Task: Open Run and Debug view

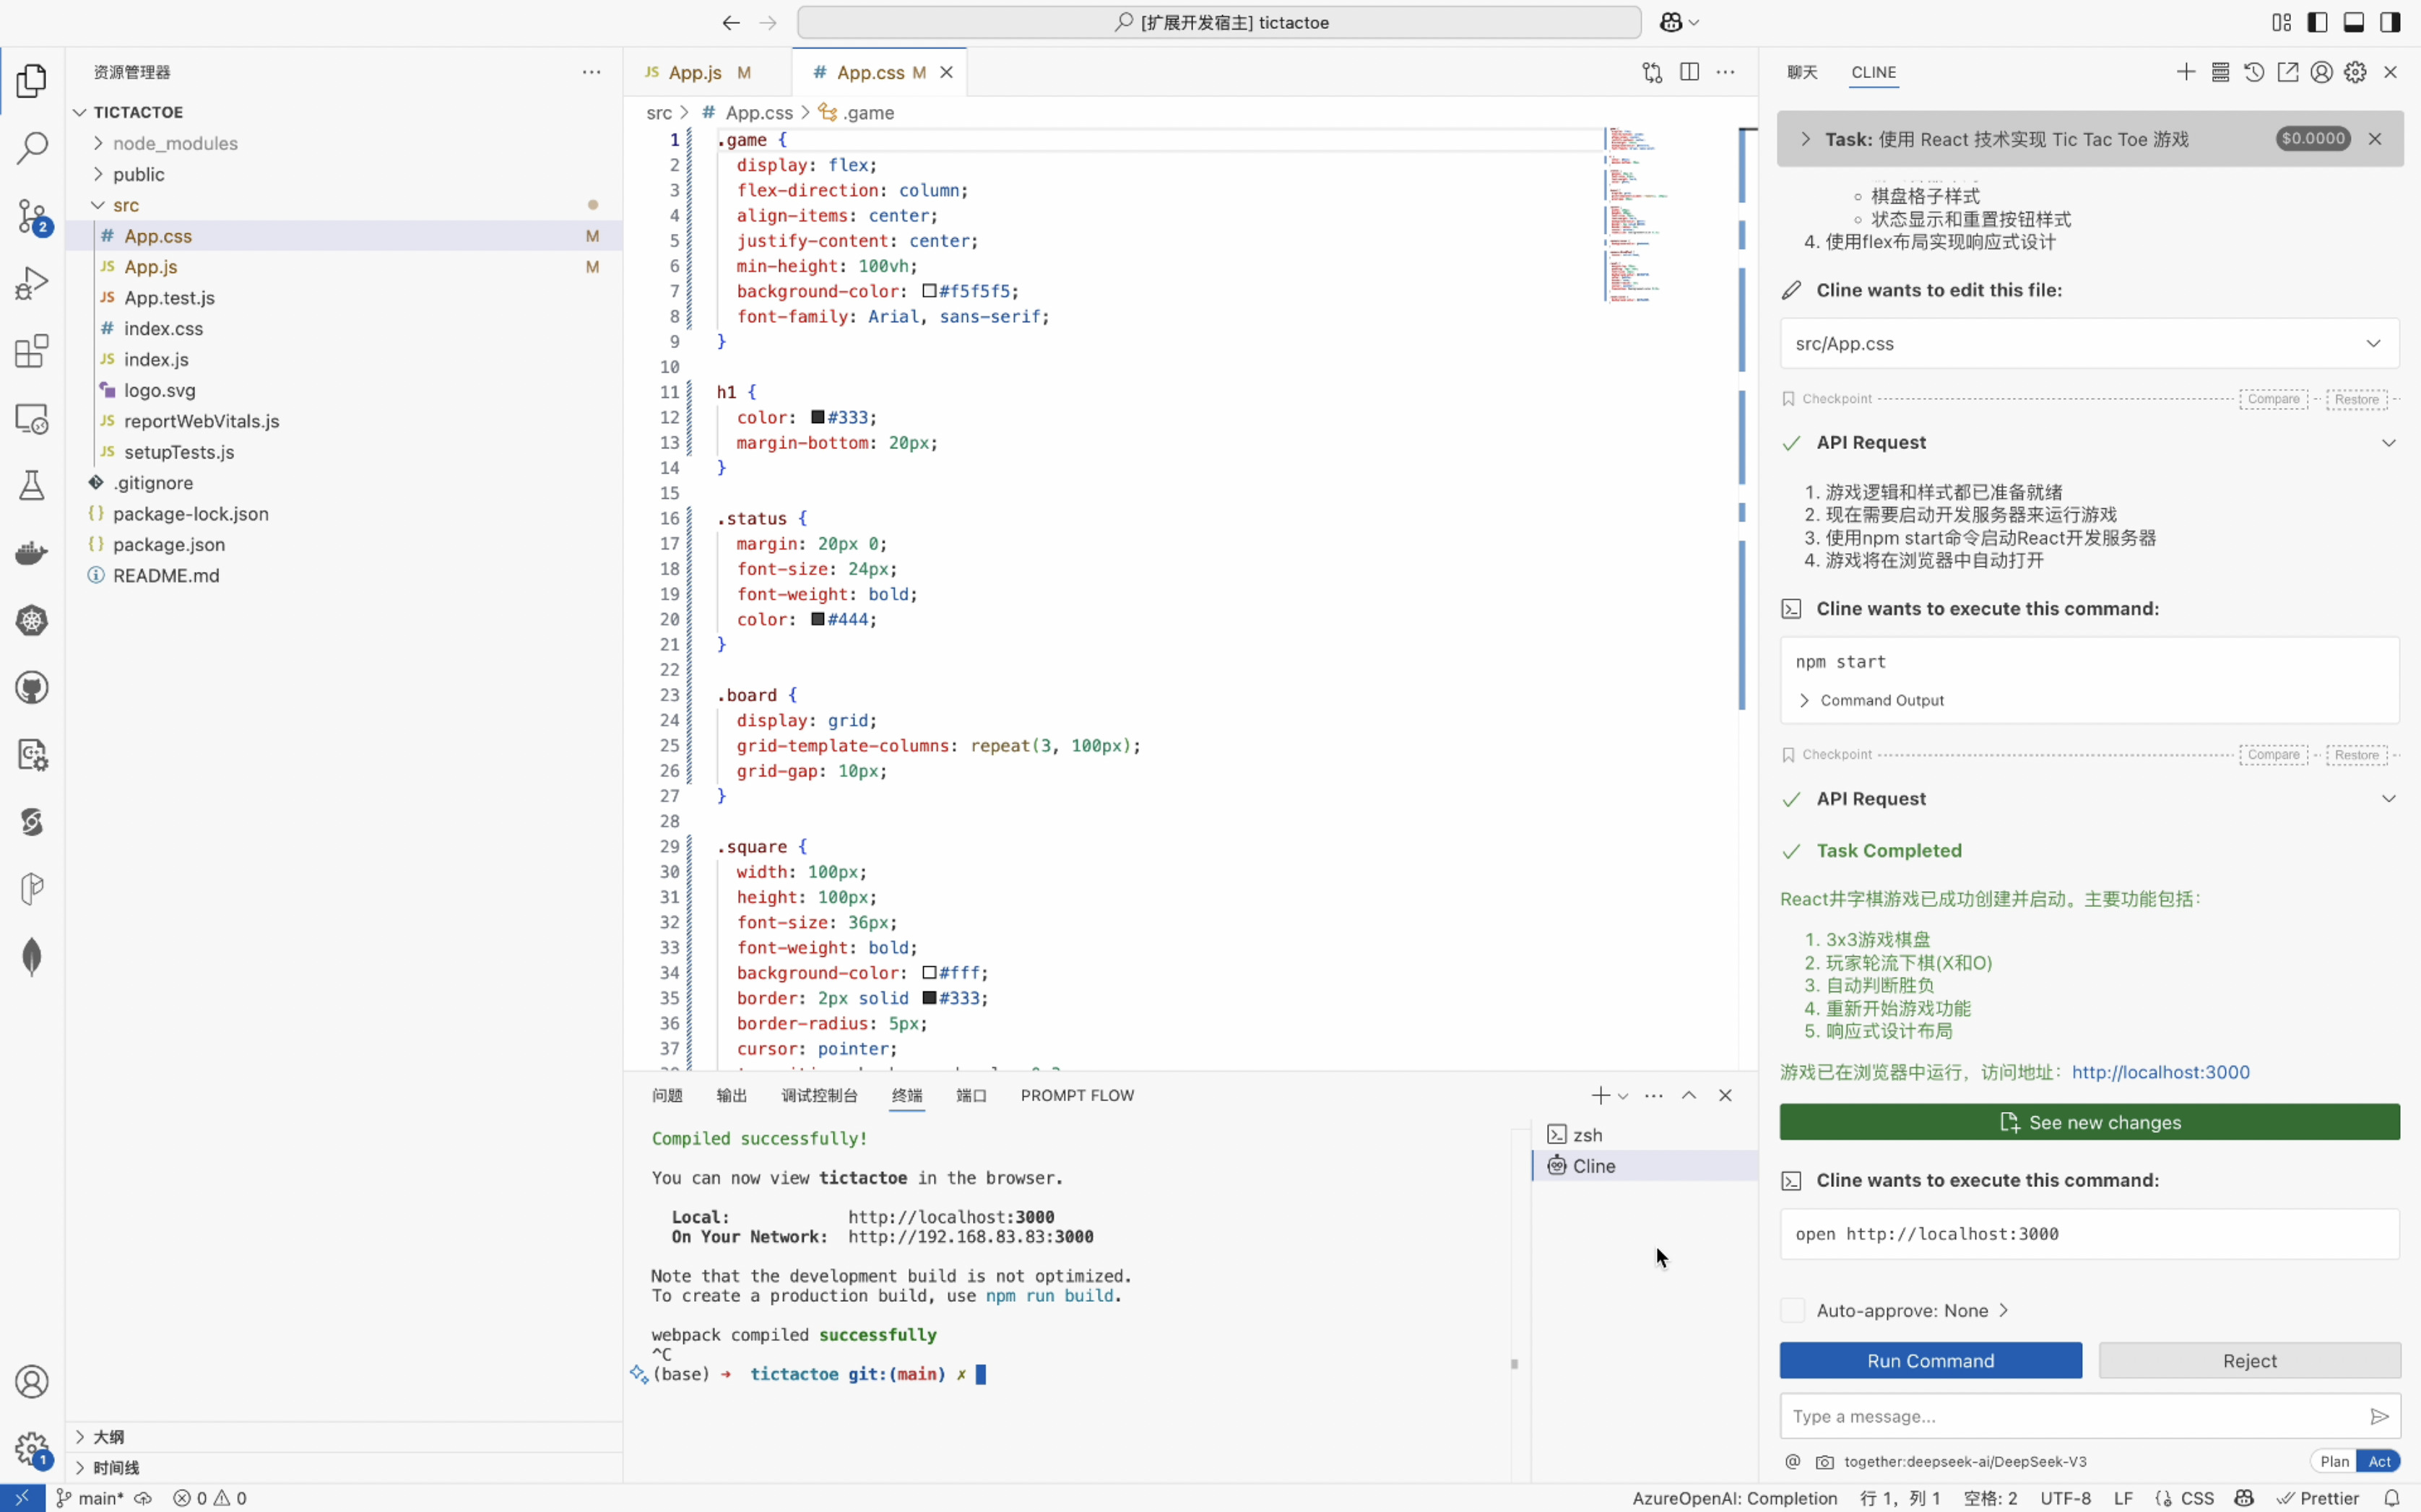Action: click(32, 283)
